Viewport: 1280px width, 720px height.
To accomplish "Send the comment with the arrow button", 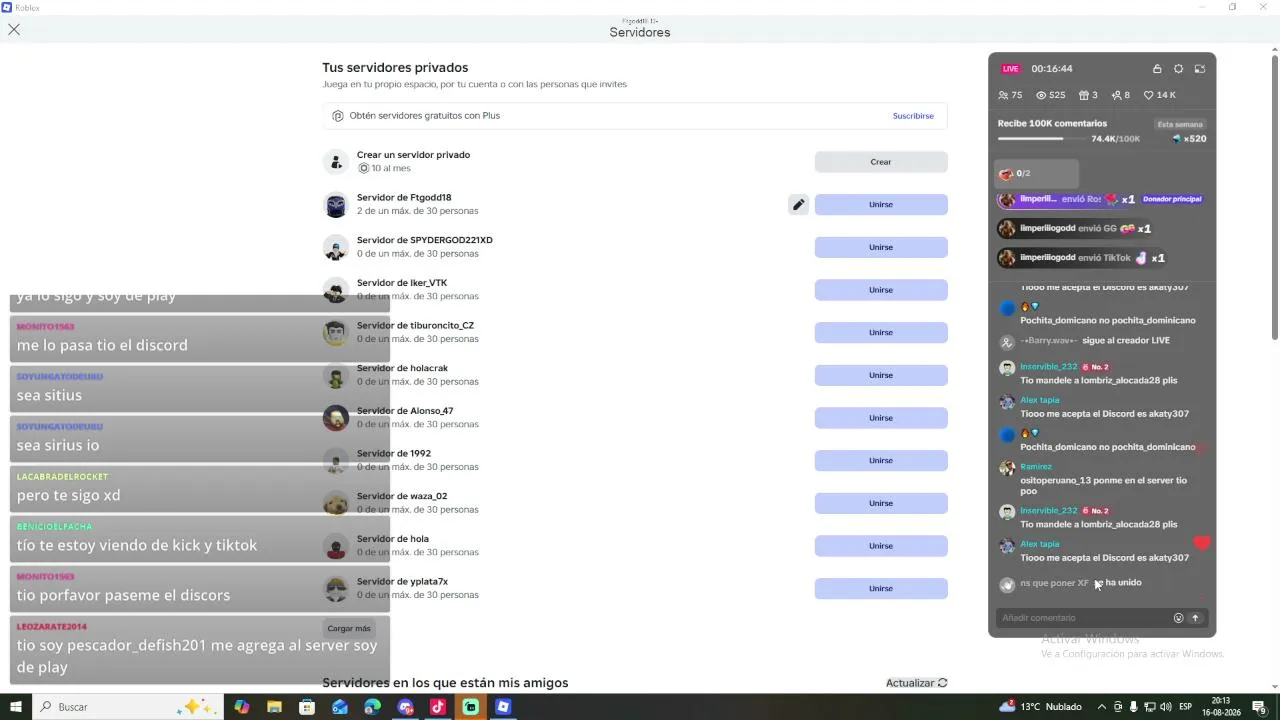I will tap(1195, 618).
